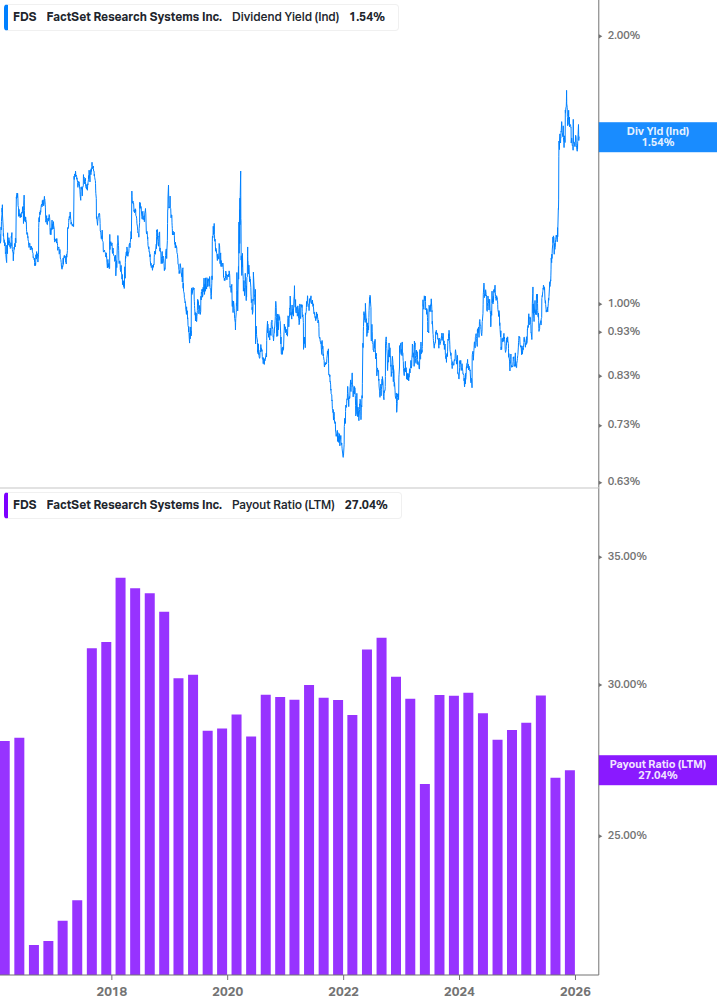Click the 27.04% value in payout legend
The height and width of the screenshot is (1005, 717).
pyautogui.click(x=366, y=505)
